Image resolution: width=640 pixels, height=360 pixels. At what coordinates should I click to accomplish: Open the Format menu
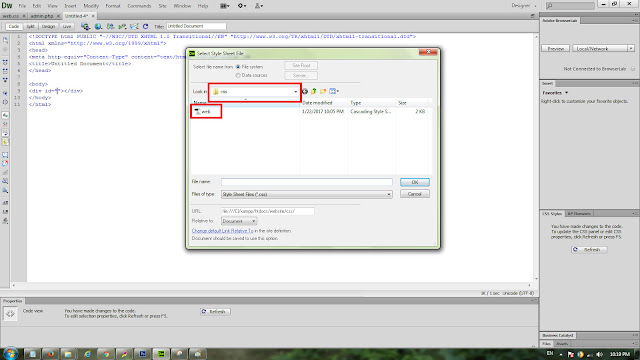[113, 6]
